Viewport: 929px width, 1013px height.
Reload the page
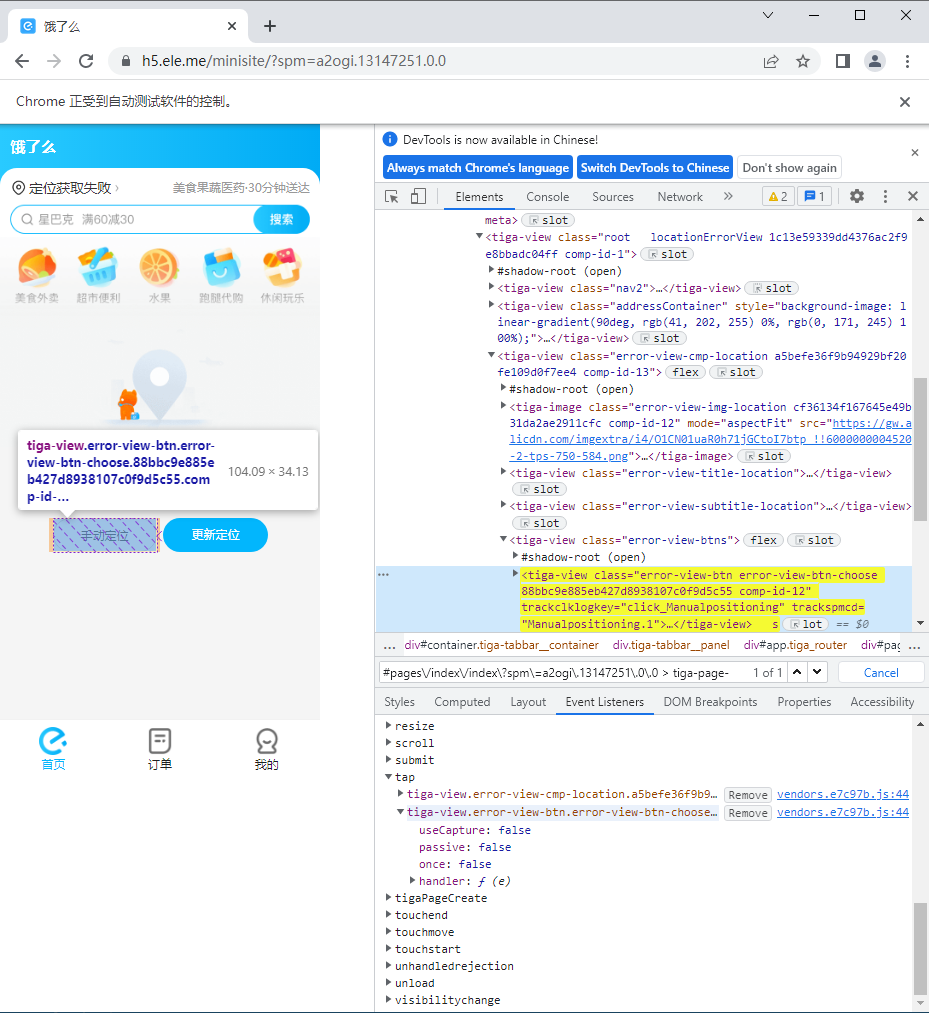86,61
